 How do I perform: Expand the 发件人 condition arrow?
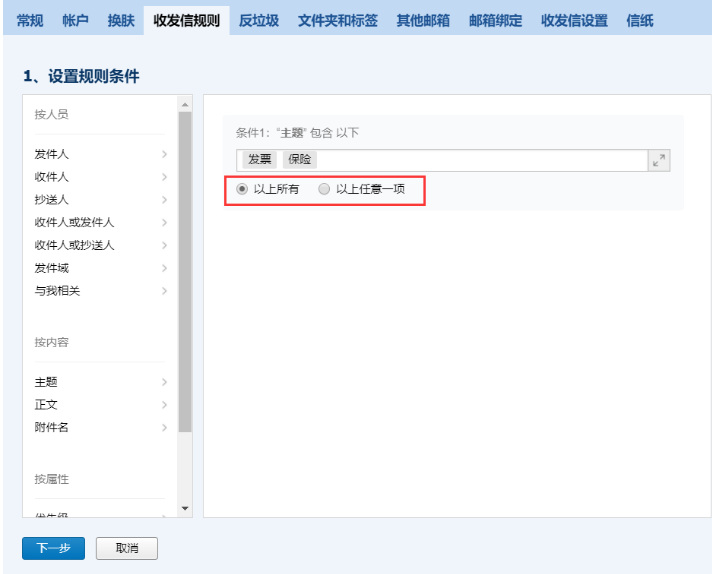pyautogui.click(x=163, y=154)
